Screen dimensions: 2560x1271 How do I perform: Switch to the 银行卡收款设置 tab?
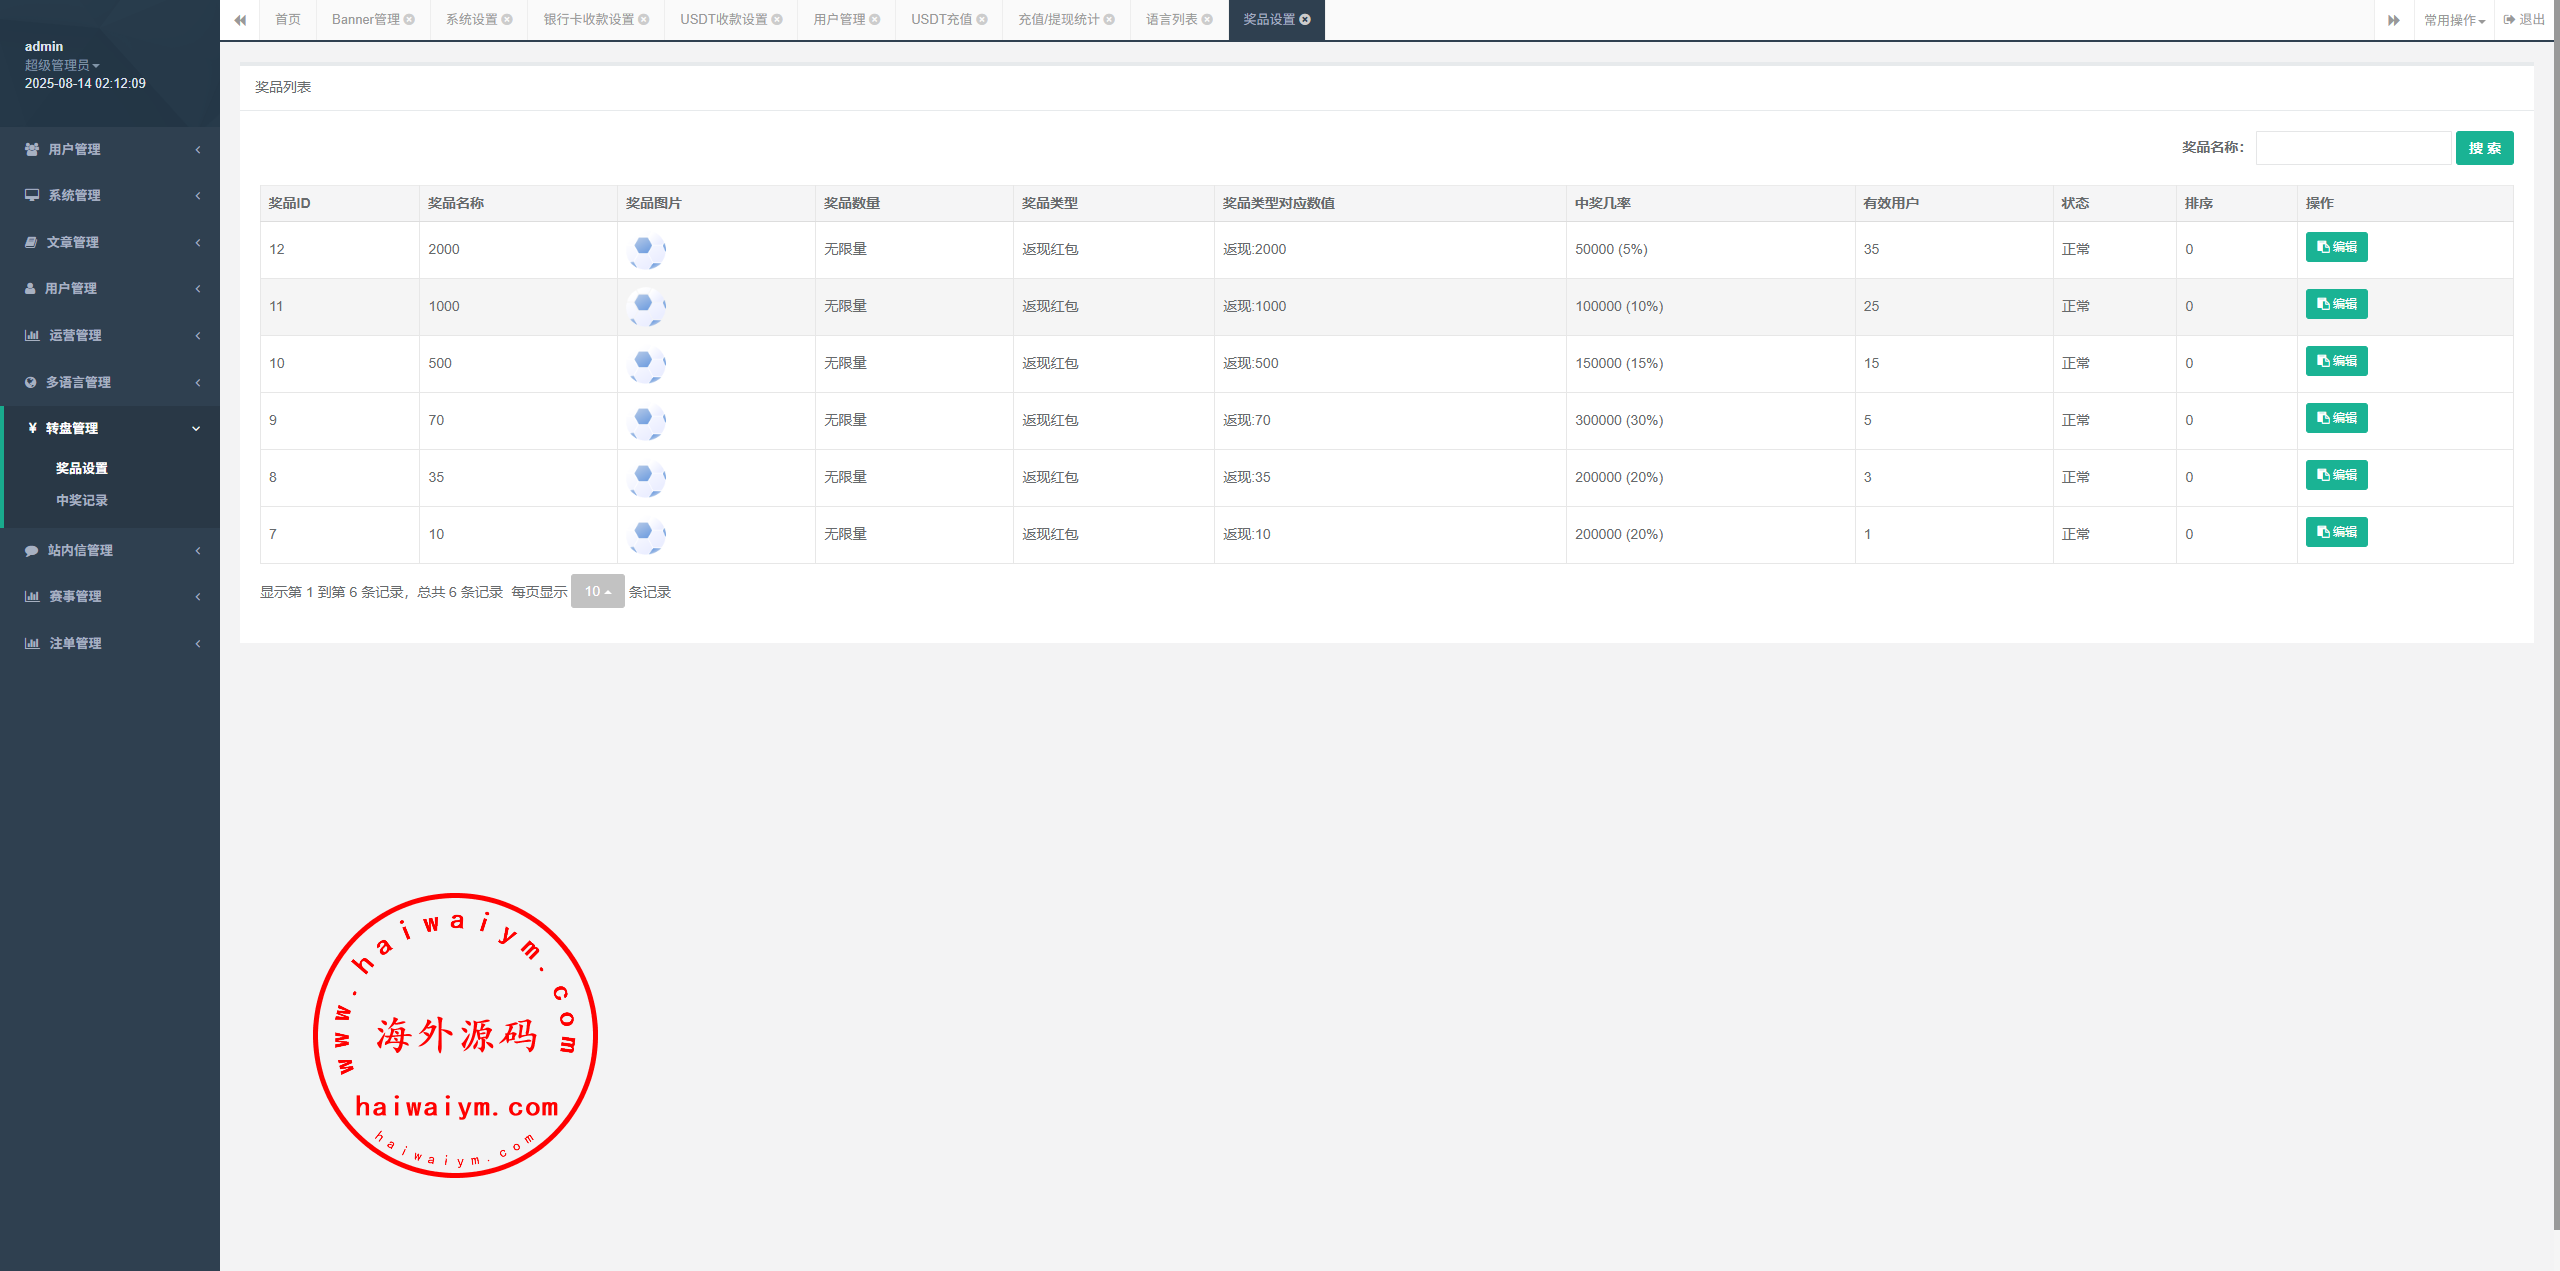[x=589, y=20]
